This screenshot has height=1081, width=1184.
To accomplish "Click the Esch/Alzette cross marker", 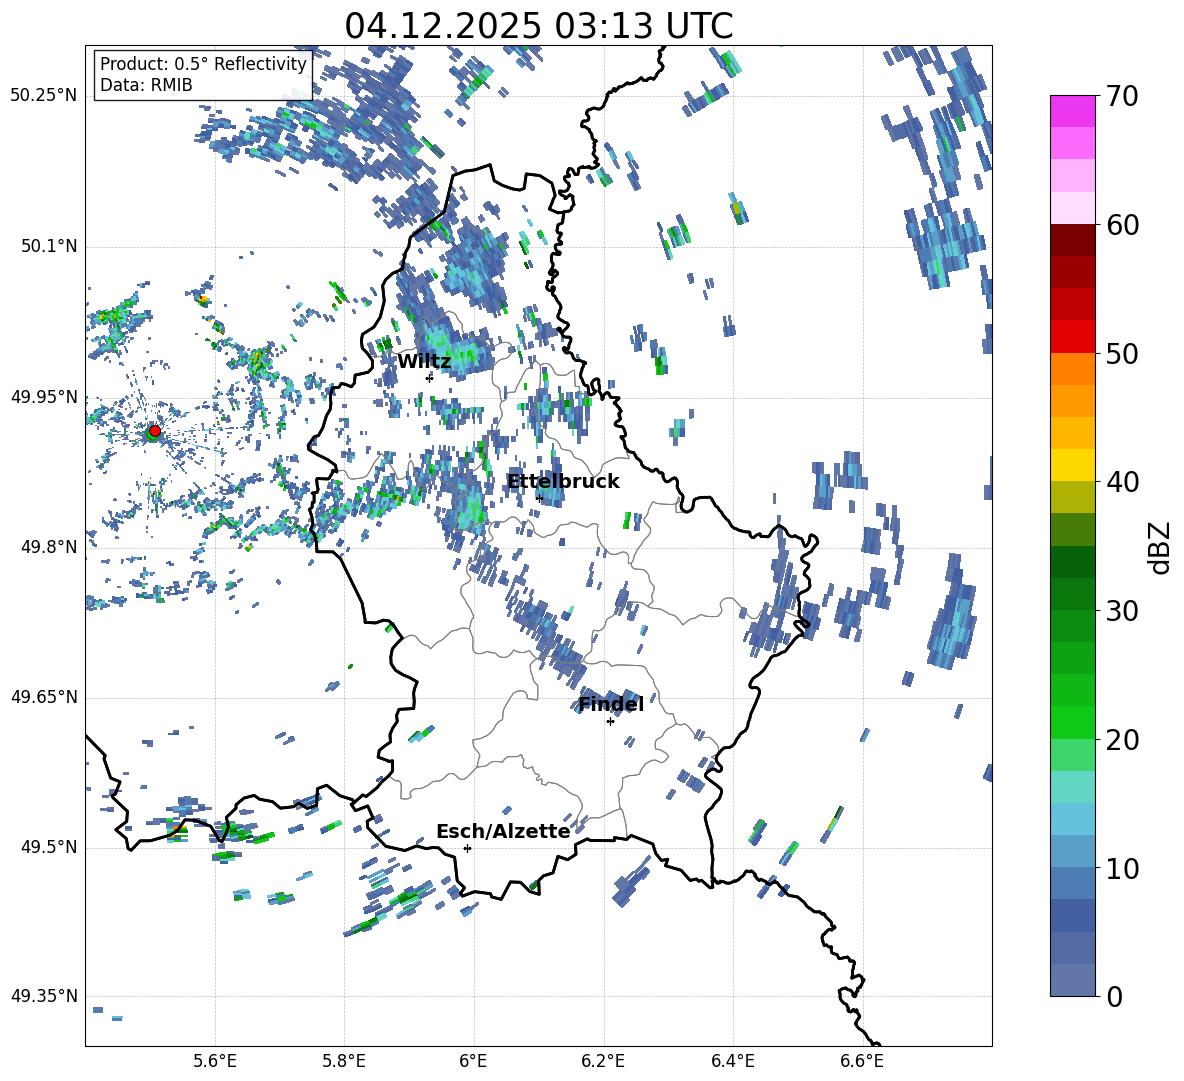I will (x=467, y=848).
